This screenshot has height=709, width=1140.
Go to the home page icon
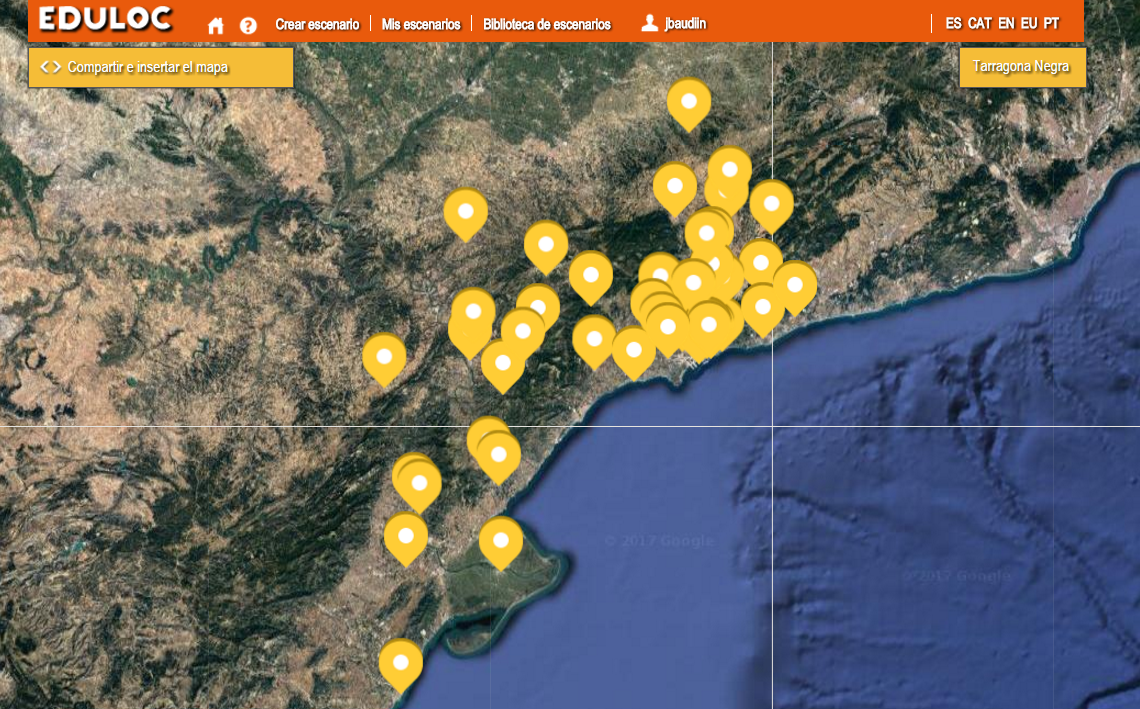point(215,25)
